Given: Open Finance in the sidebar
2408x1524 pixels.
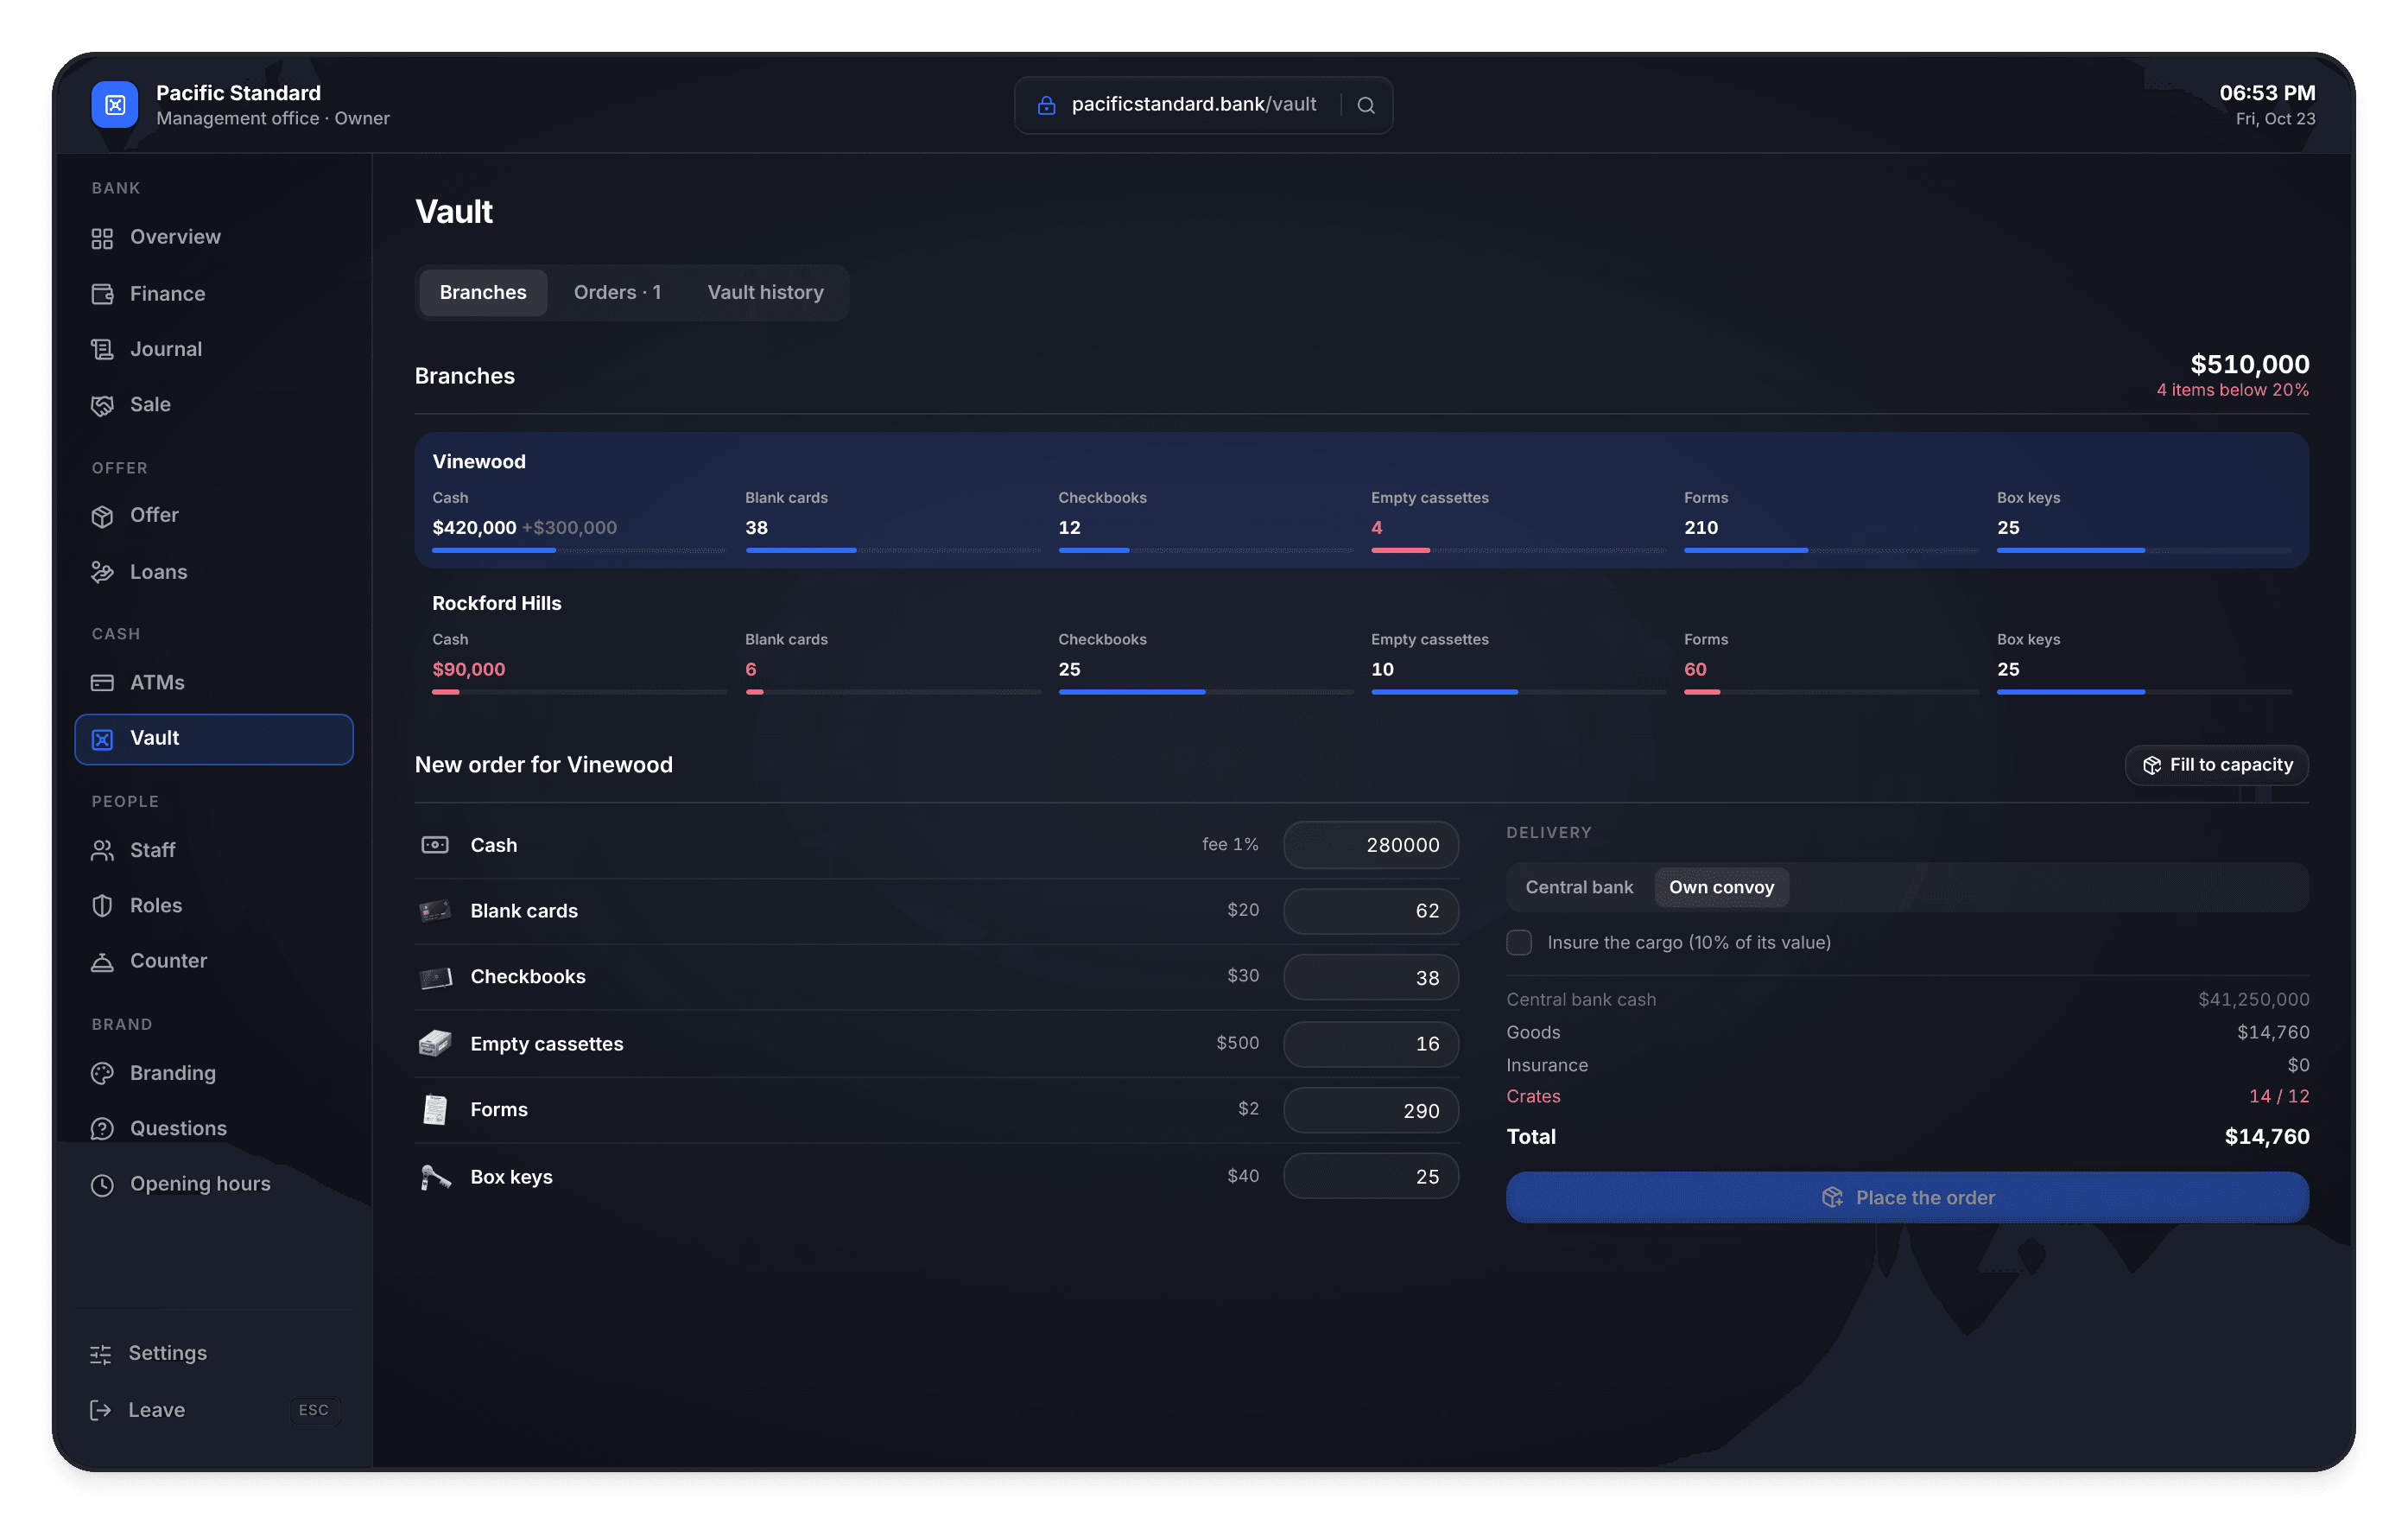Looking at the screenshot, I should (213, 293).
